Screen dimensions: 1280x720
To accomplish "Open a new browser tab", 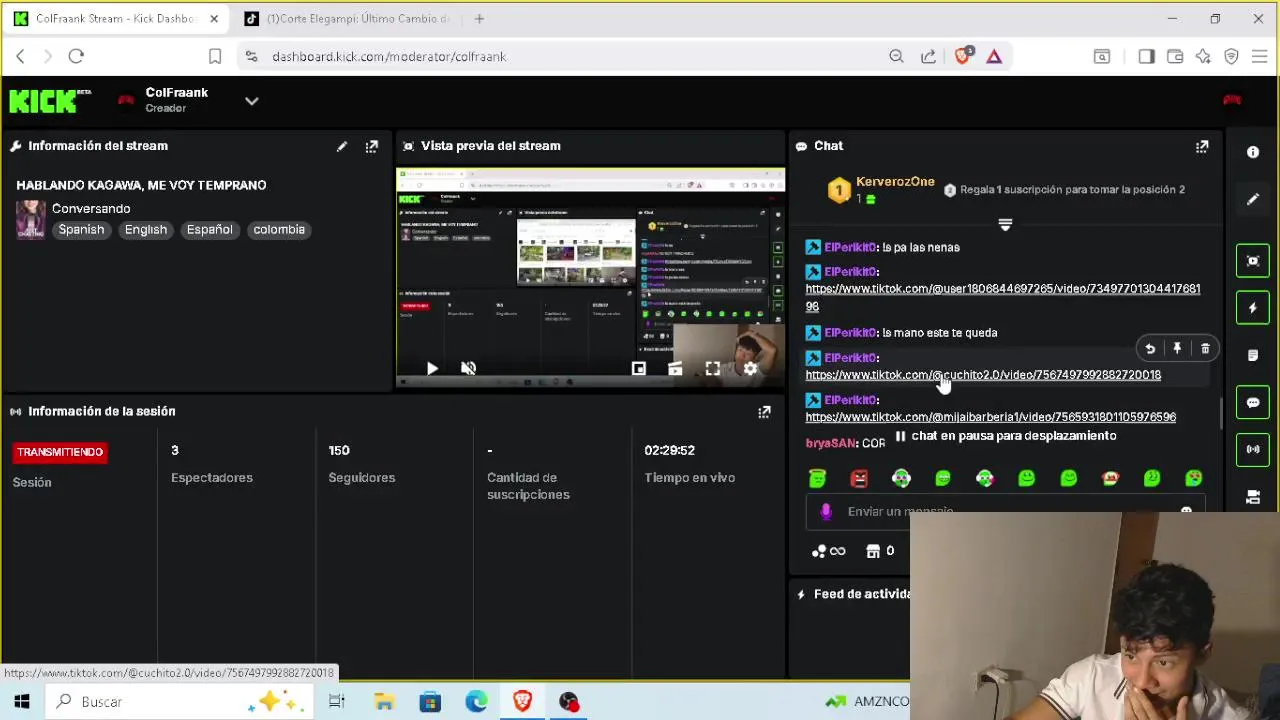I will (479, 18).
